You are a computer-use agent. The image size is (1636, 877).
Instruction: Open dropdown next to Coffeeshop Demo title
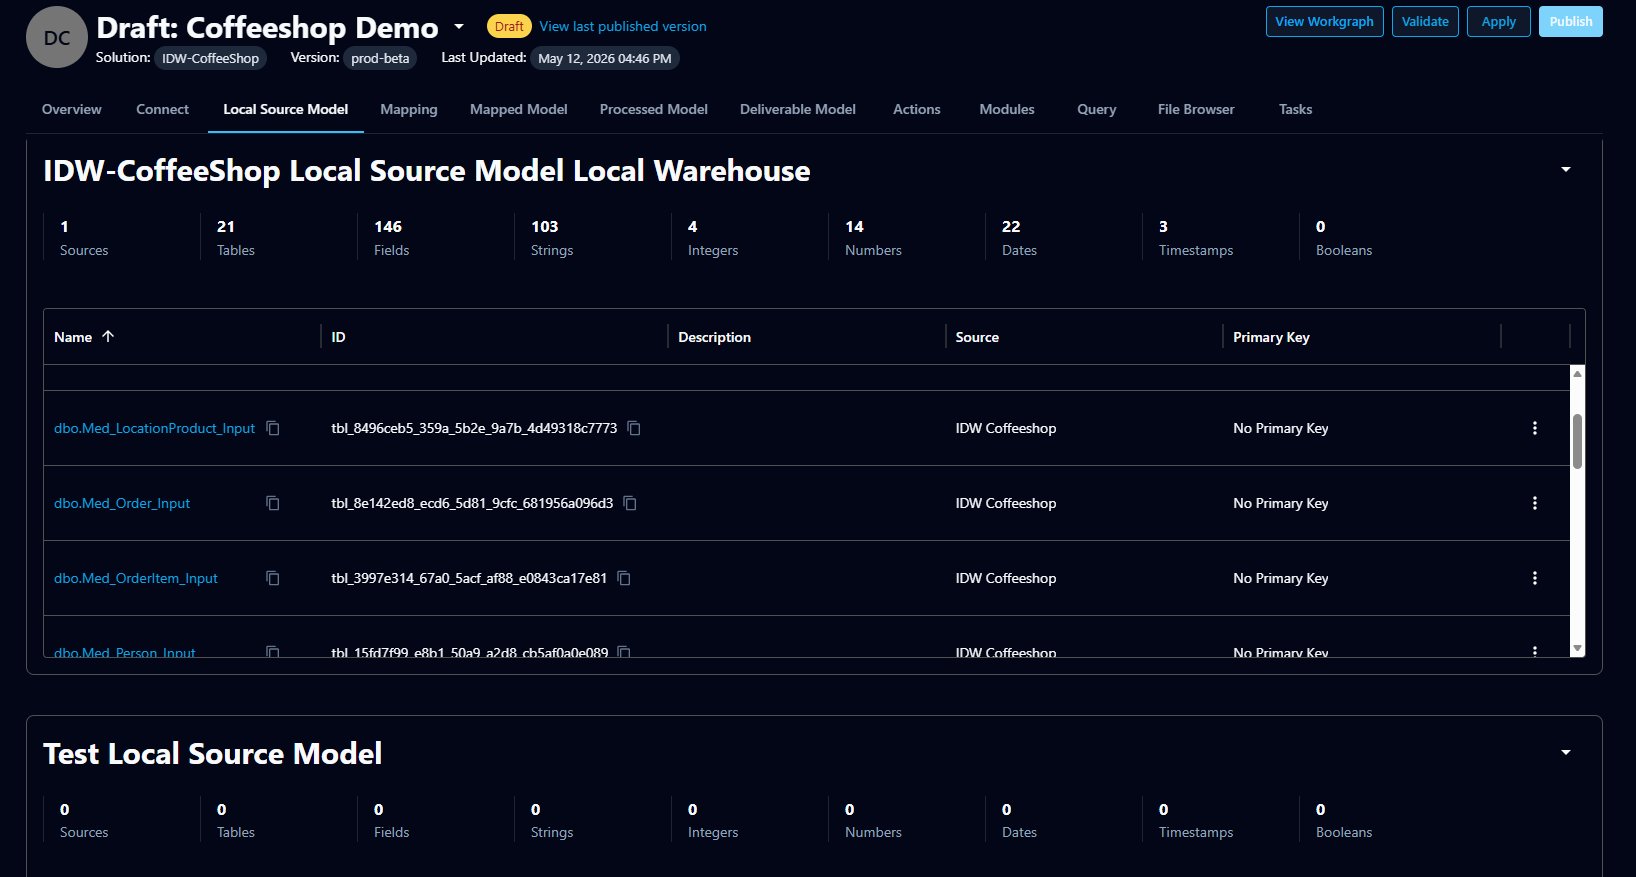[459, 27]
